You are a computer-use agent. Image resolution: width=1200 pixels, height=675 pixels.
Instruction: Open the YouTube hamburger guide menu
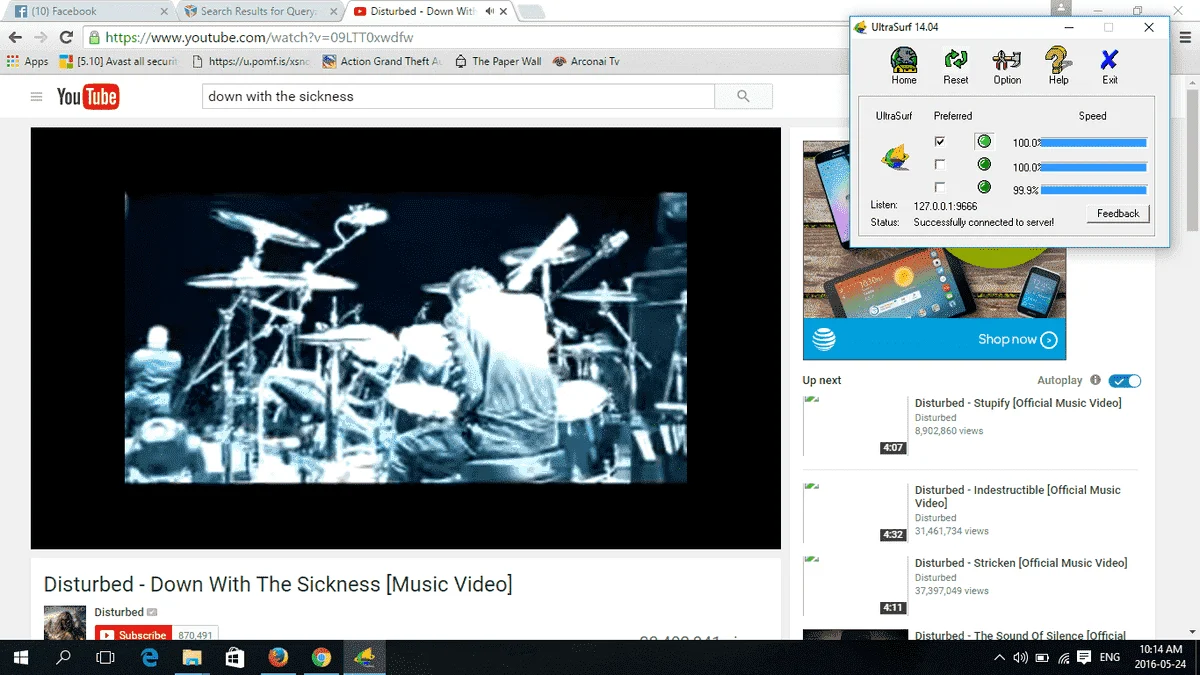(37, 97)
